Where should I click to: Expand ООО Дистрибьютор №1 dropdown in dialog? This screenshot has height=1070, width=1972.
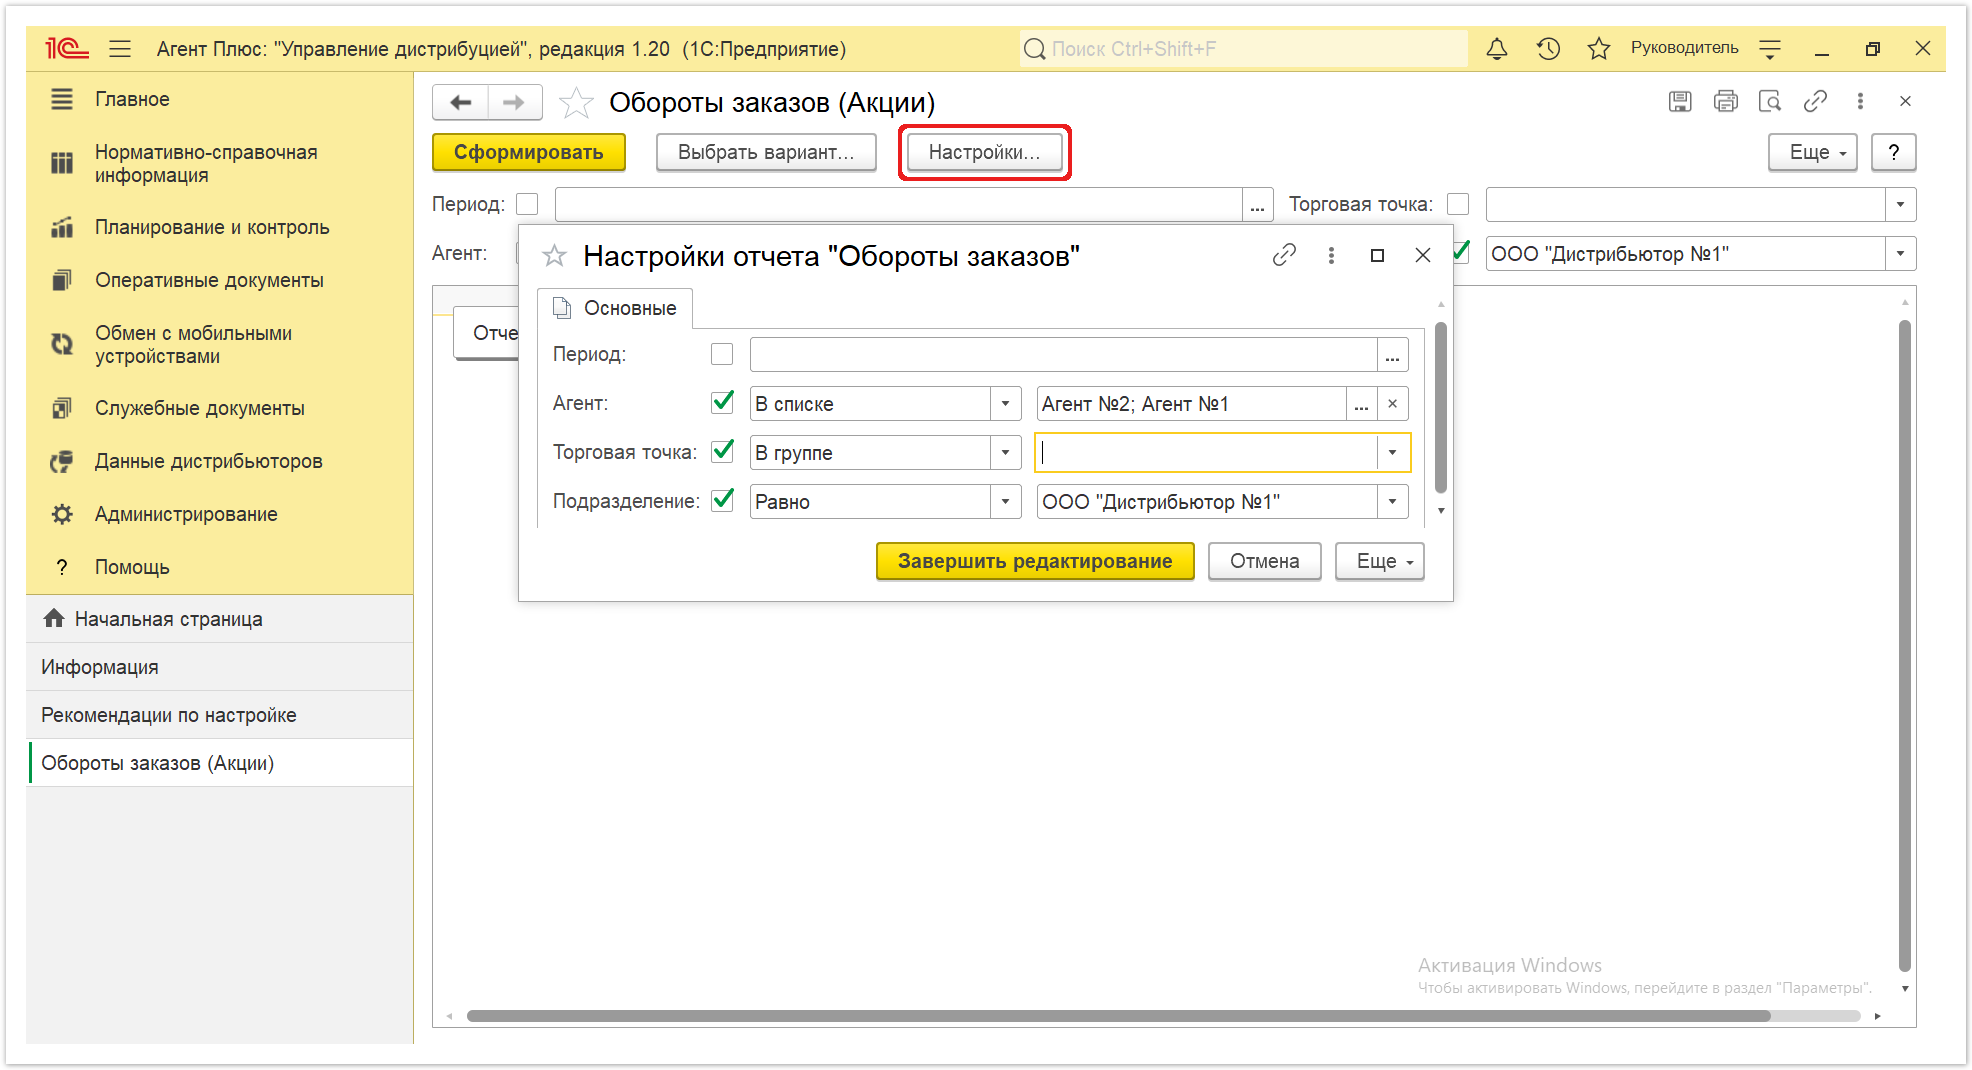(x=1392, y=502)
